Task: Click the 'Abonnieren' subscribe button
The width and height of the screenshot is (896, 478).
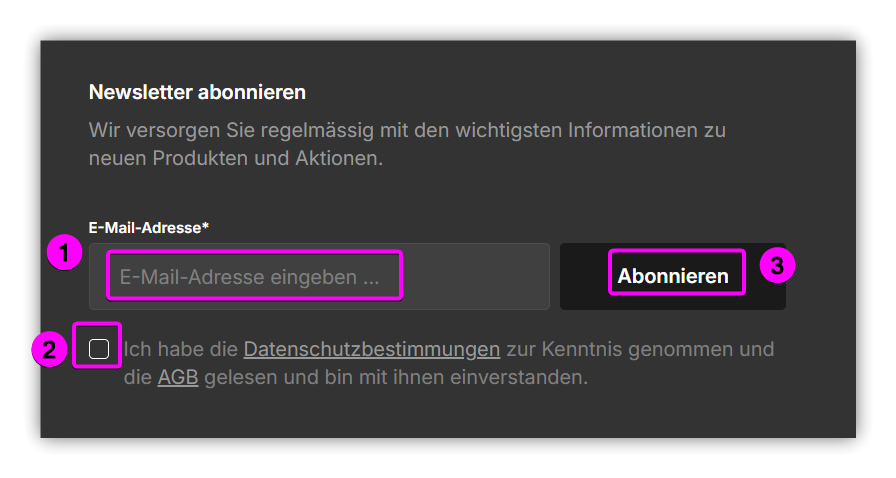Action: (x=672, y=276)
